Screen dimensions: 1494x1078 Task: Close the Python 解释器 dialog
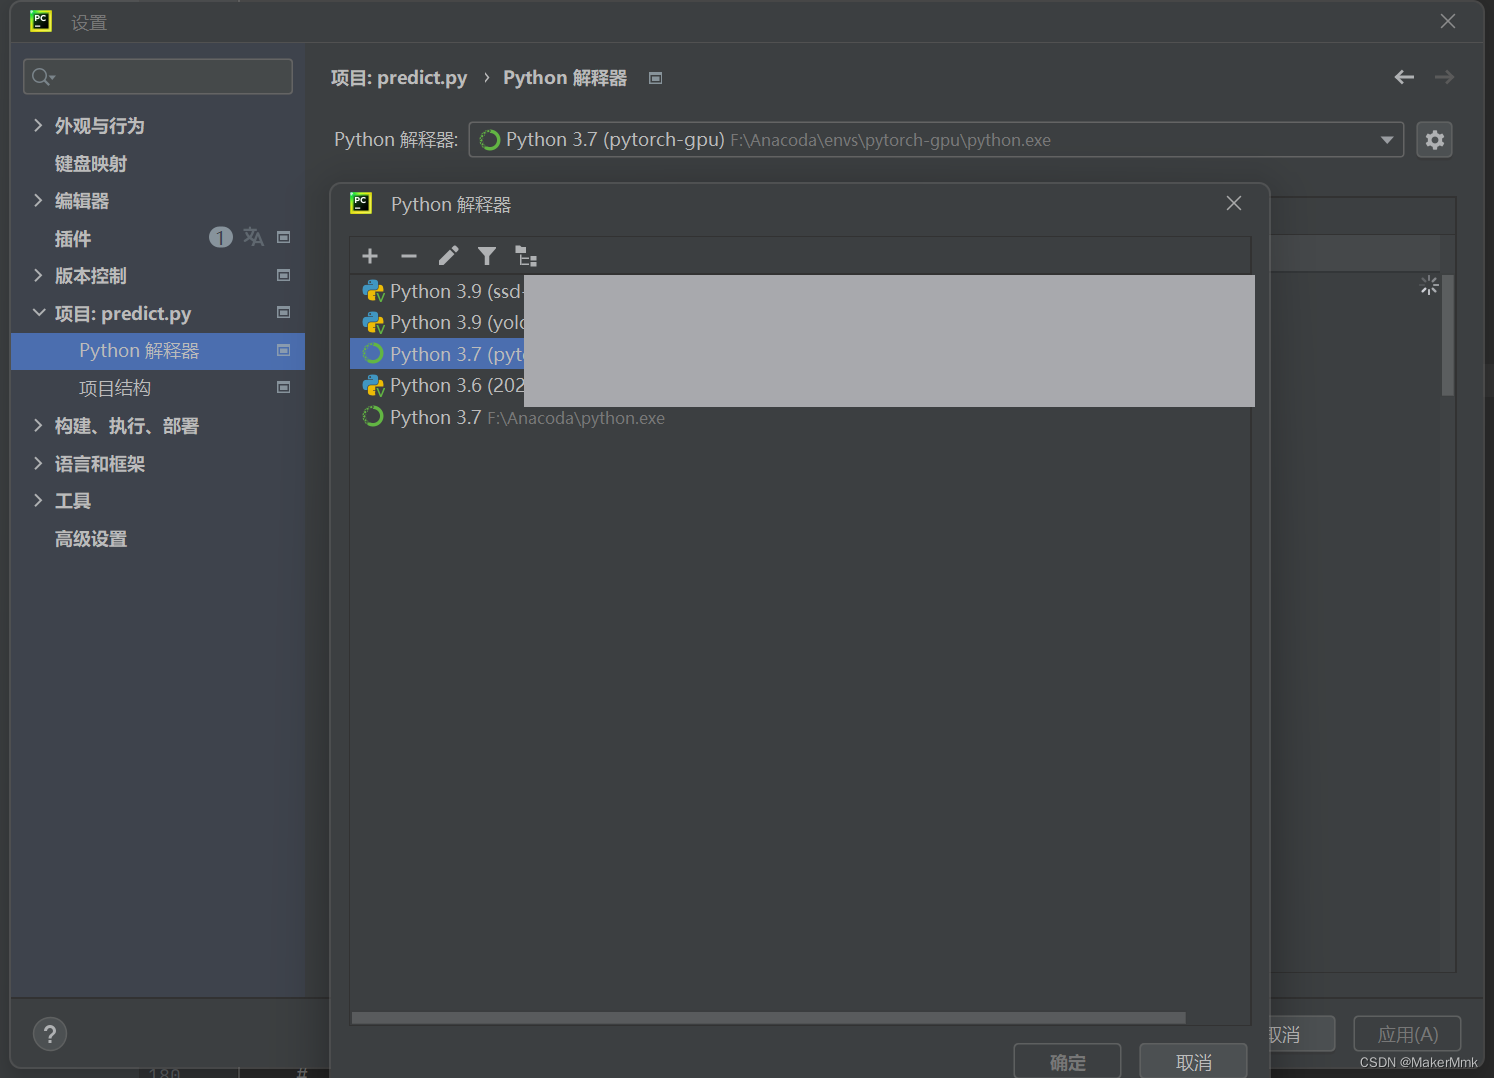pos(1234,203)
